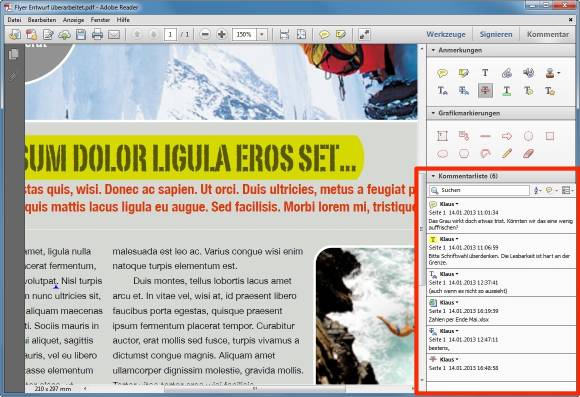Collapse the Anmerkungen section
Image resolution: width=580 pixels, height=397 pixels.
pos(433,50)
